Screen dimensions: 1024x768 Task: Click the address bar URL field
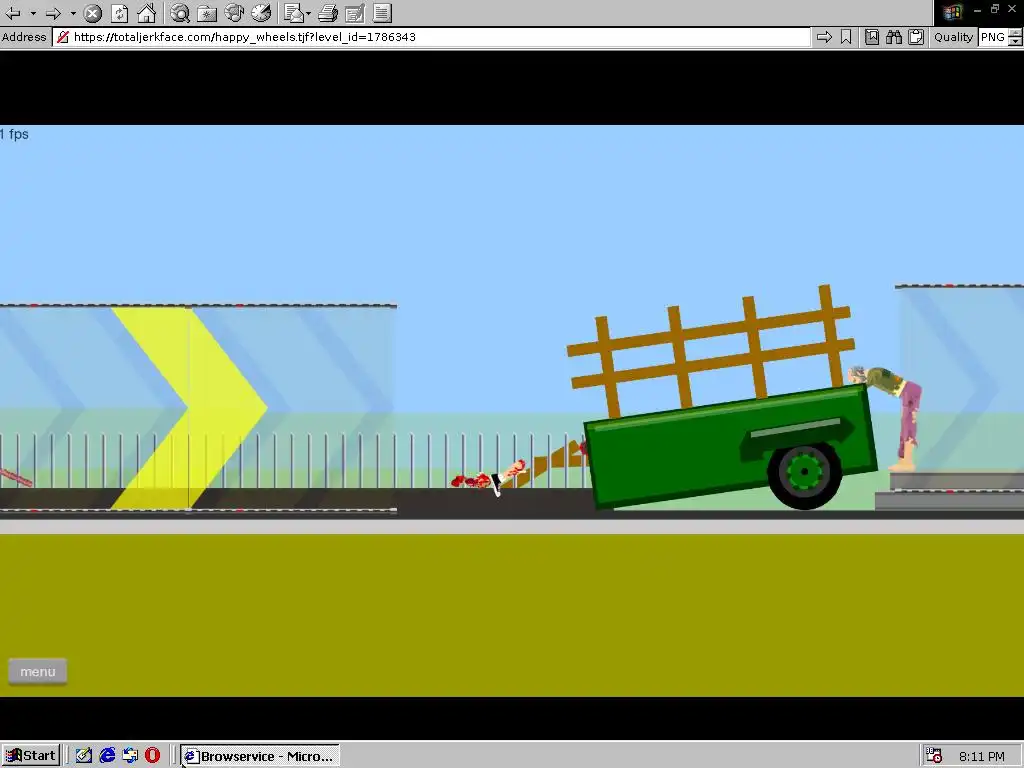pyautogui.click(x=431, y=37)
